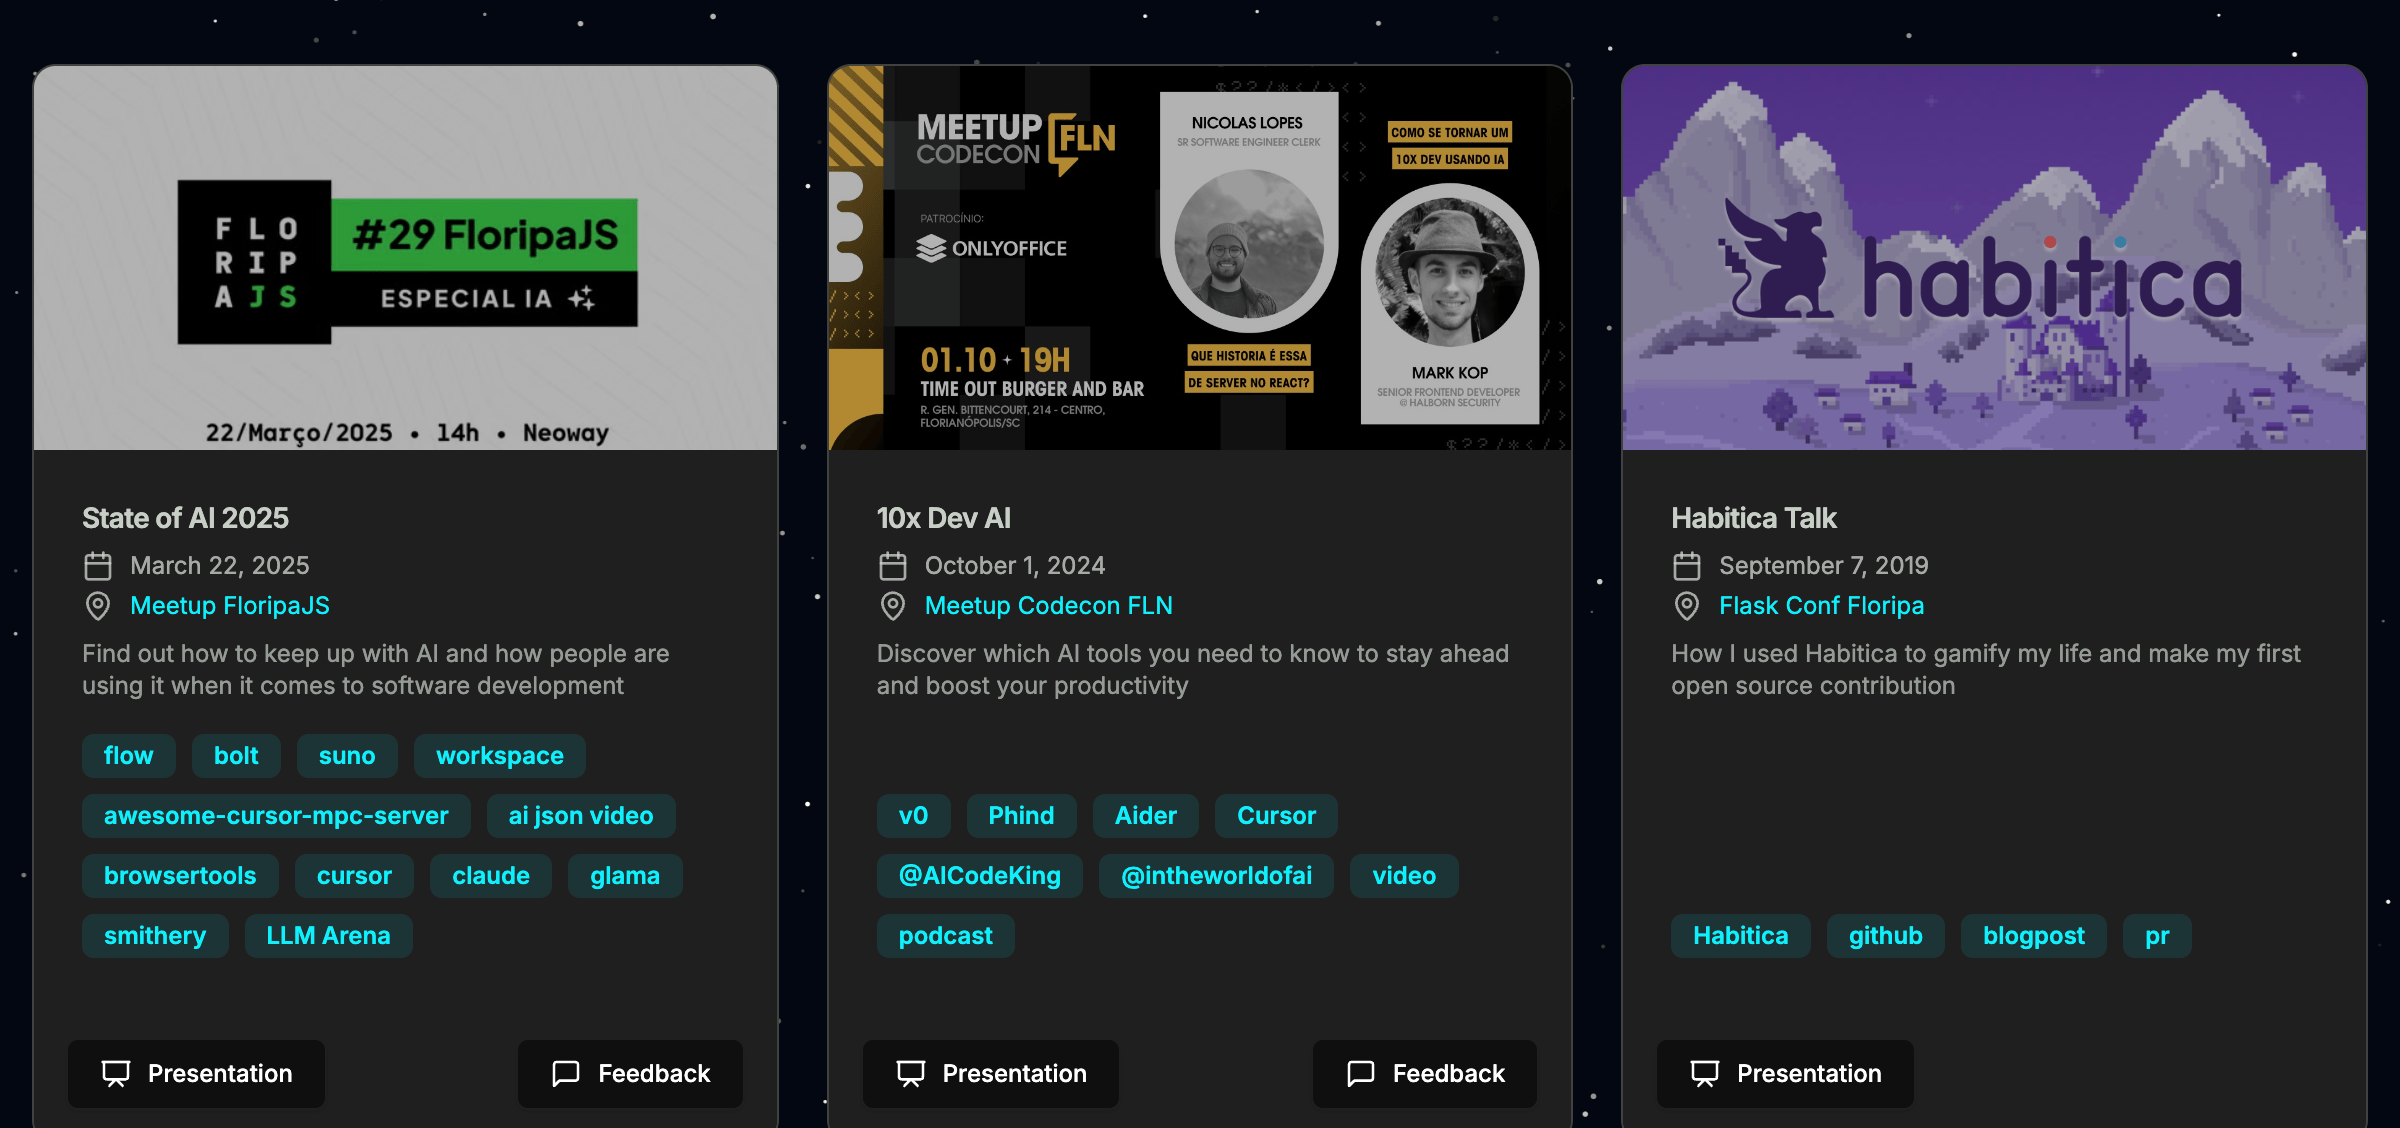Click the location pin beside Meetup Codecon FLN
2400x1128 pixels.
pos(892,606)
